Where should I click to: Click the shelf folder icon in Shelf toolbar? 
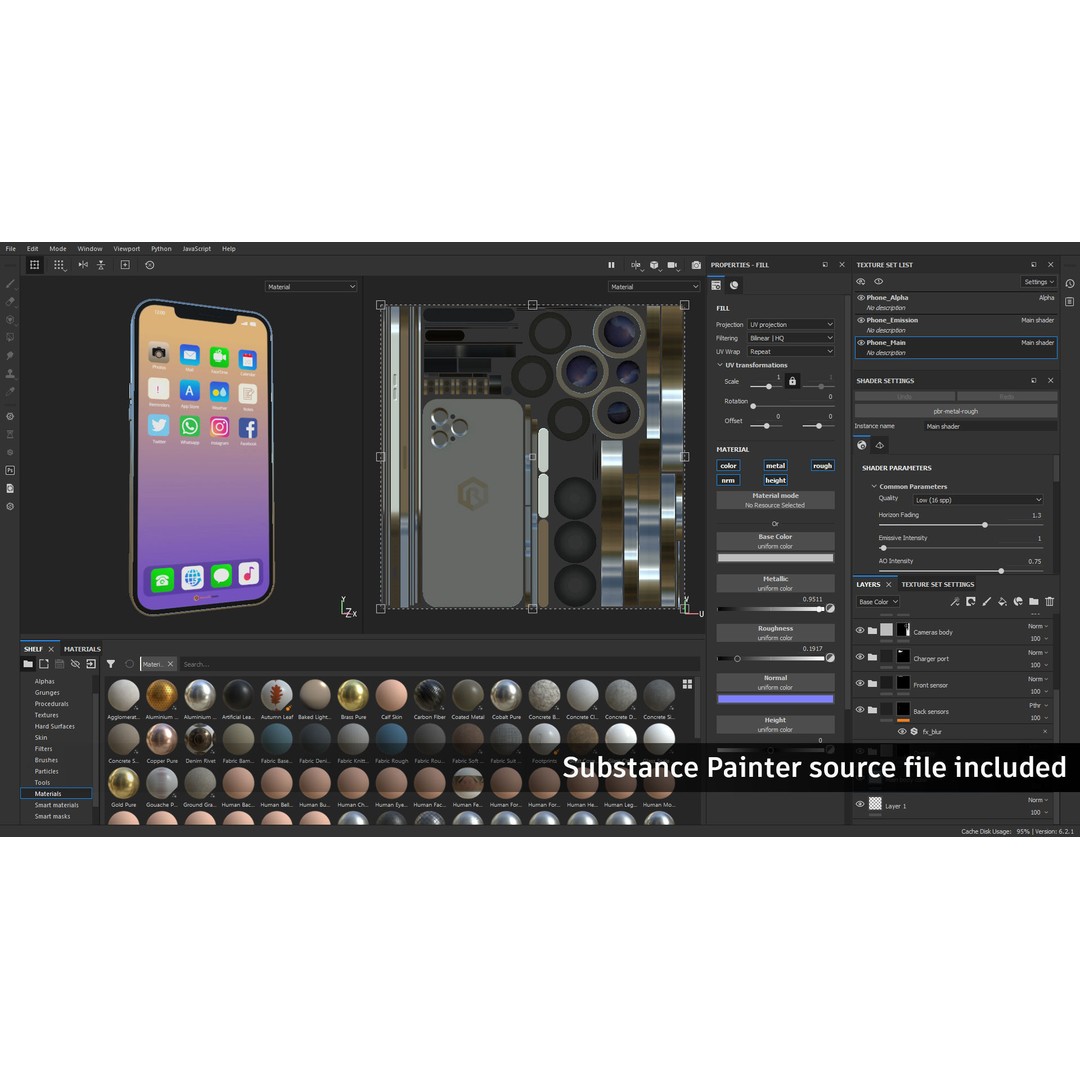28,664
